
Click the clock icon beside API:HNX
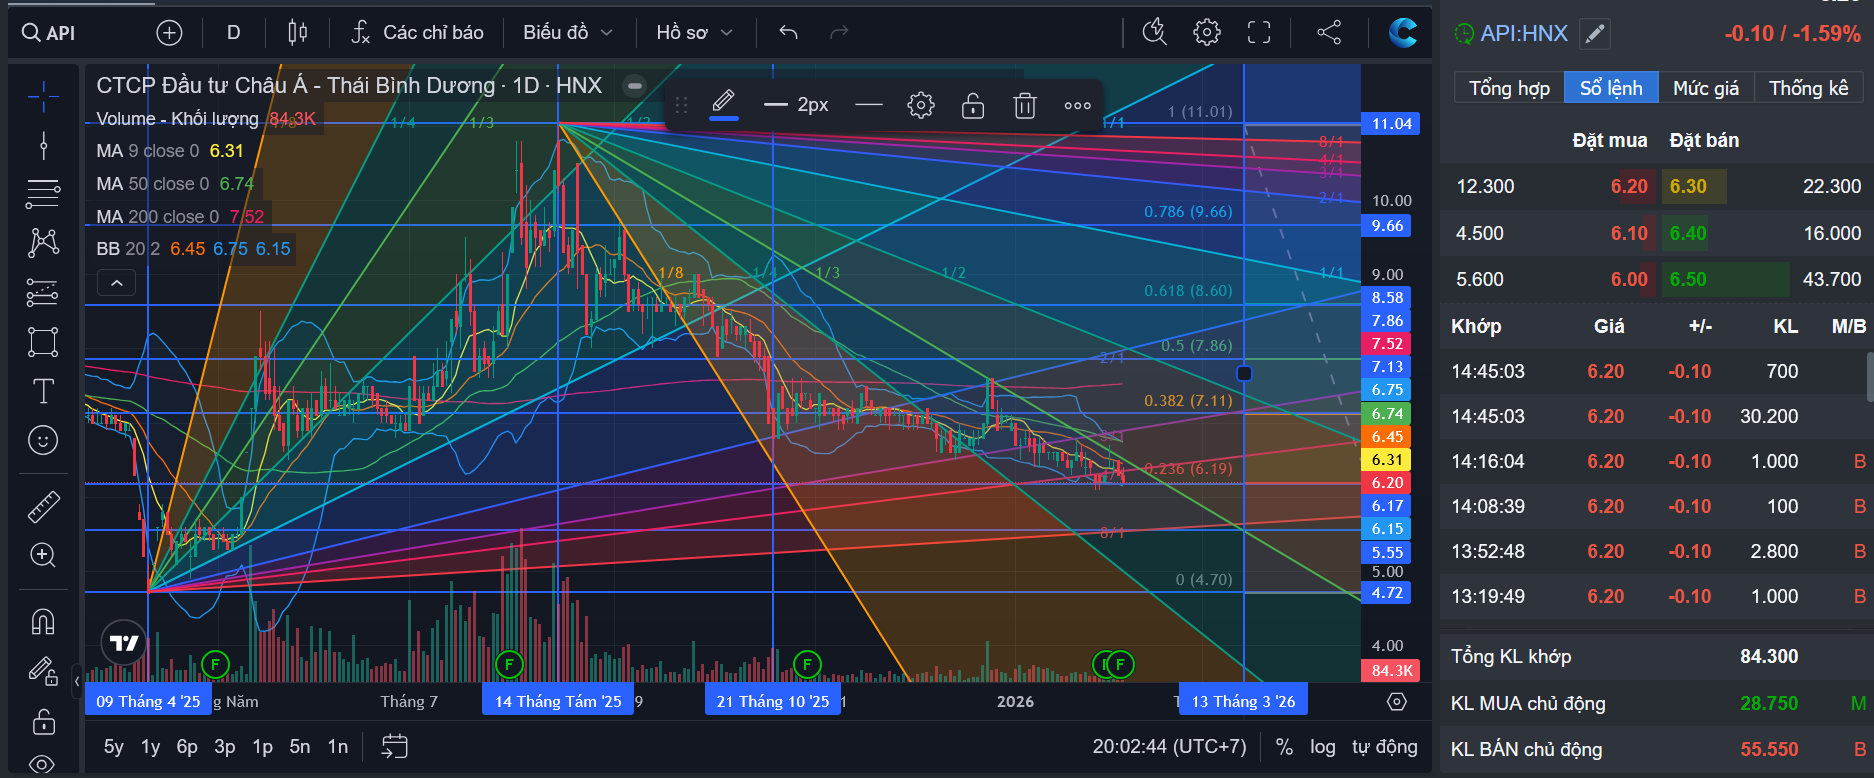tap(1463, 34)
